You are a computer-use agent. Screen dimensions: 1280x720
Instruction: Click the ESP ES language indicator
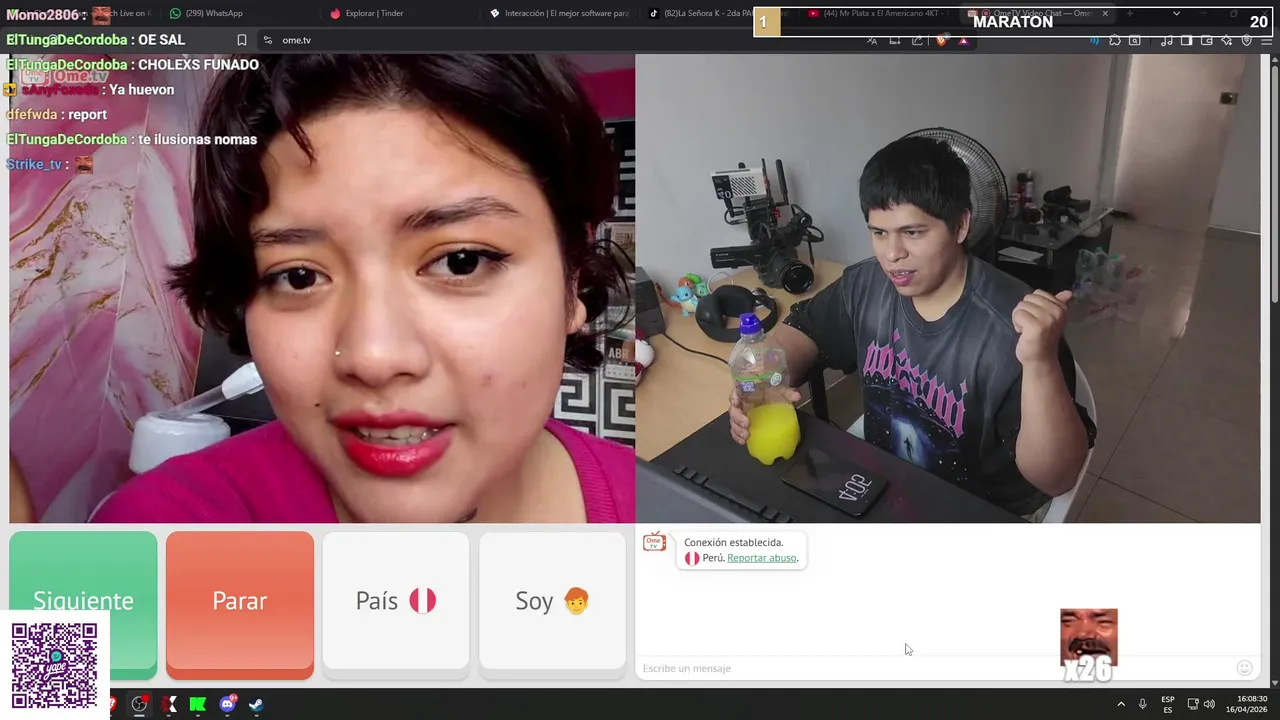[x=1168, y=704]
